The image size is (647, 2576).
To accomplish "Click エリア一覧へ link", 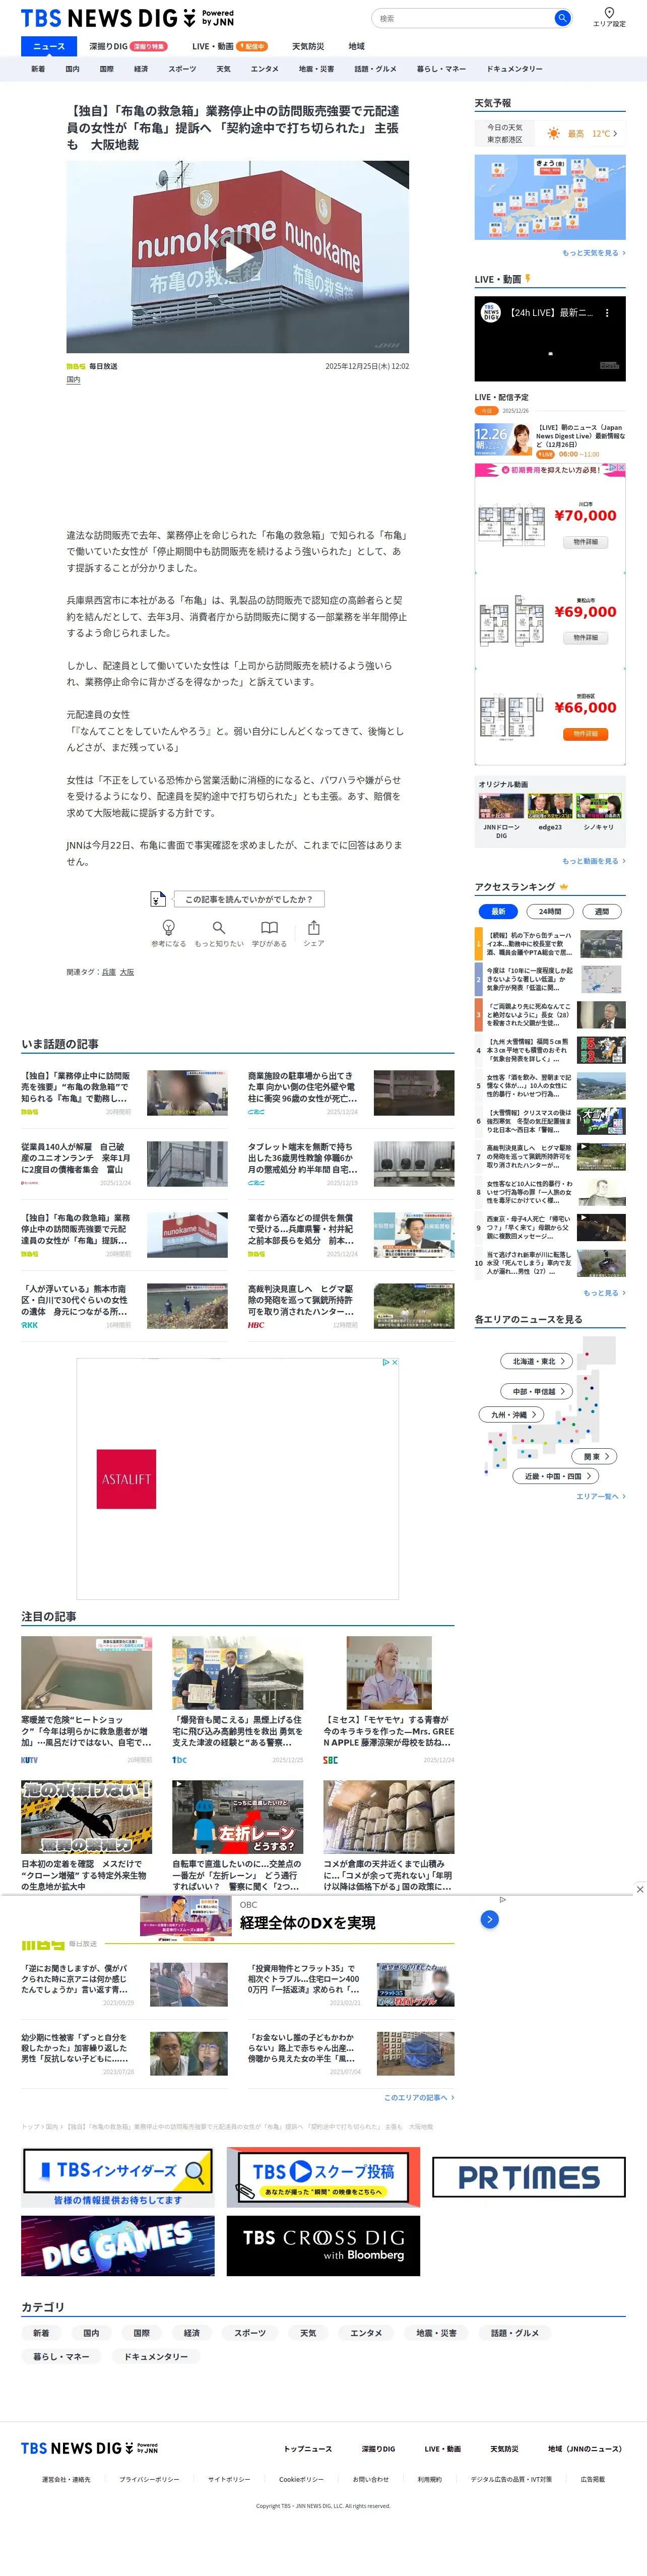I will point(601,1497).
